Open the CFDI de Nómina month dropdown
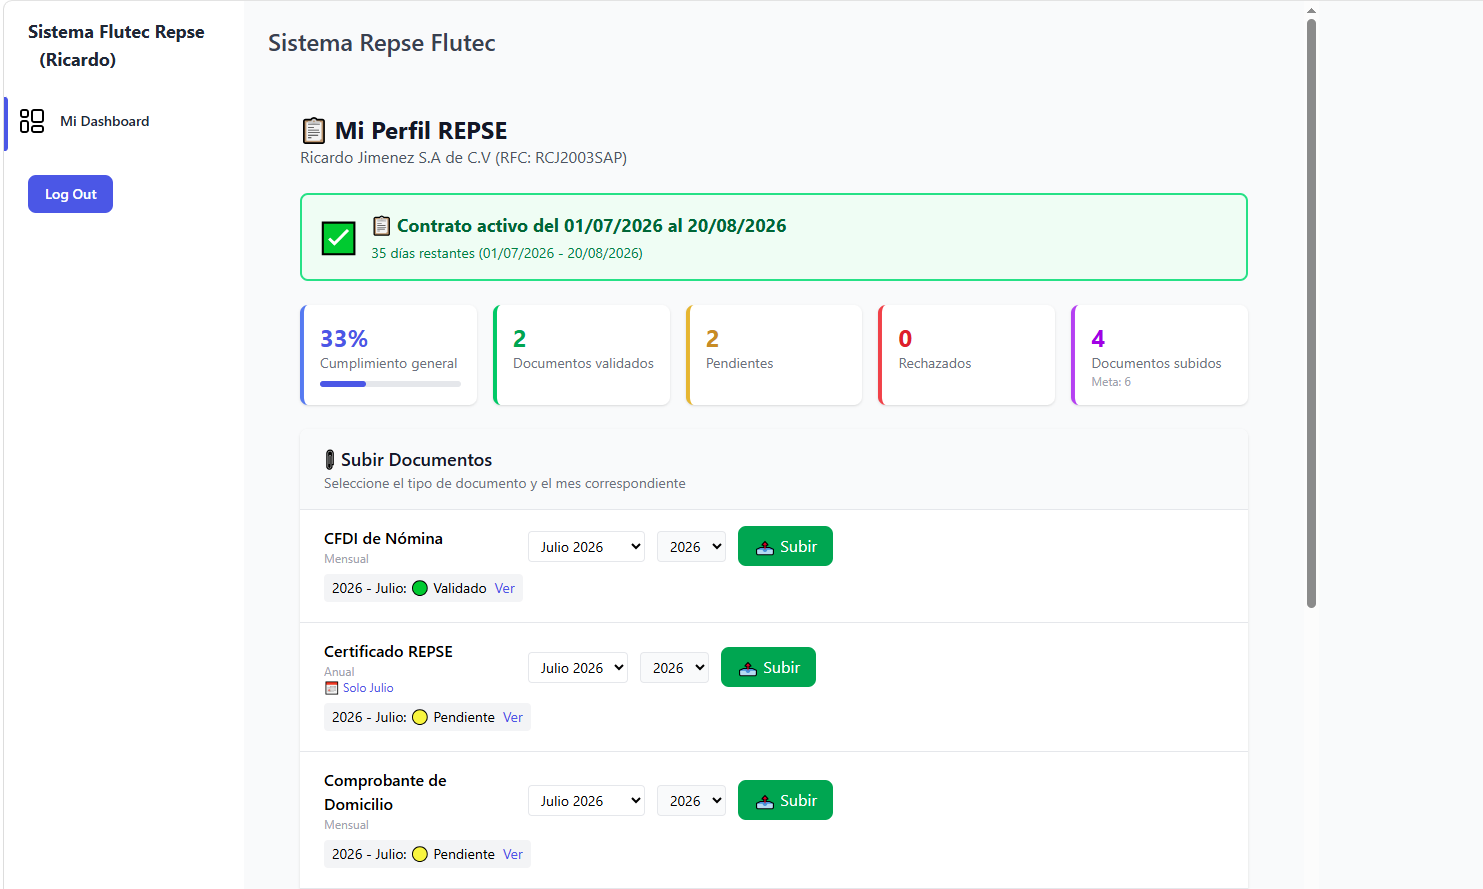Image resolution: width=1483 pixels, height=889 pixels. pos(586,547)
